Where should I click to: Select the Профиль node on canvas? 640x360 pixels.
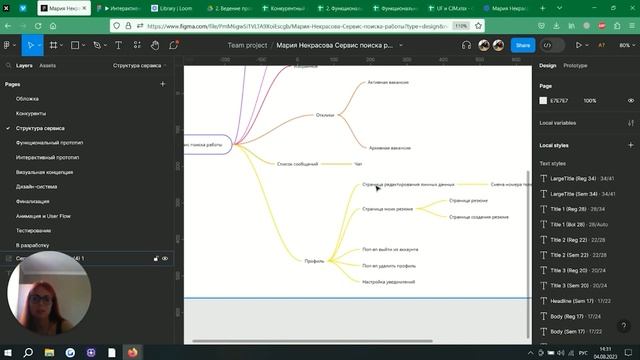[x=314, y=261]
